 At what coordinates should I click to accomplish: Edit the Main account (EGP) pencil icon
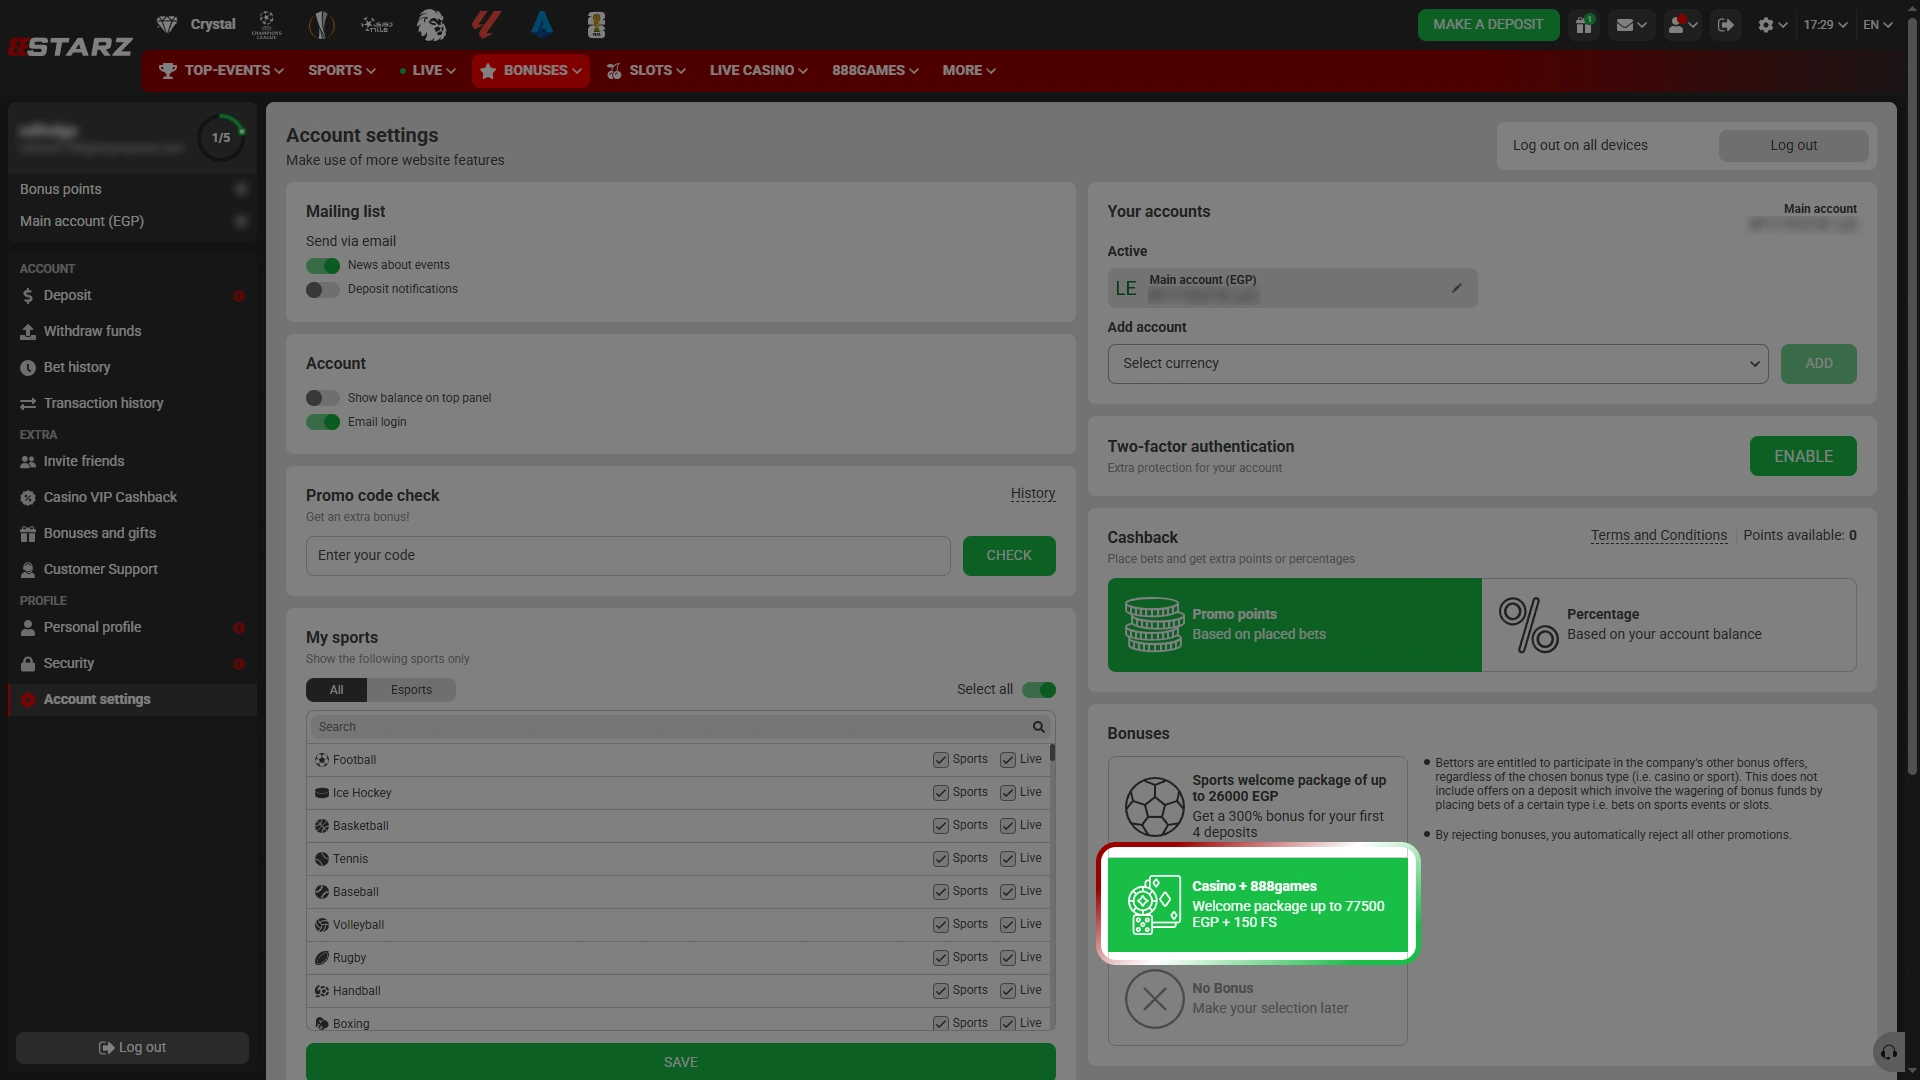(1457, 288)
